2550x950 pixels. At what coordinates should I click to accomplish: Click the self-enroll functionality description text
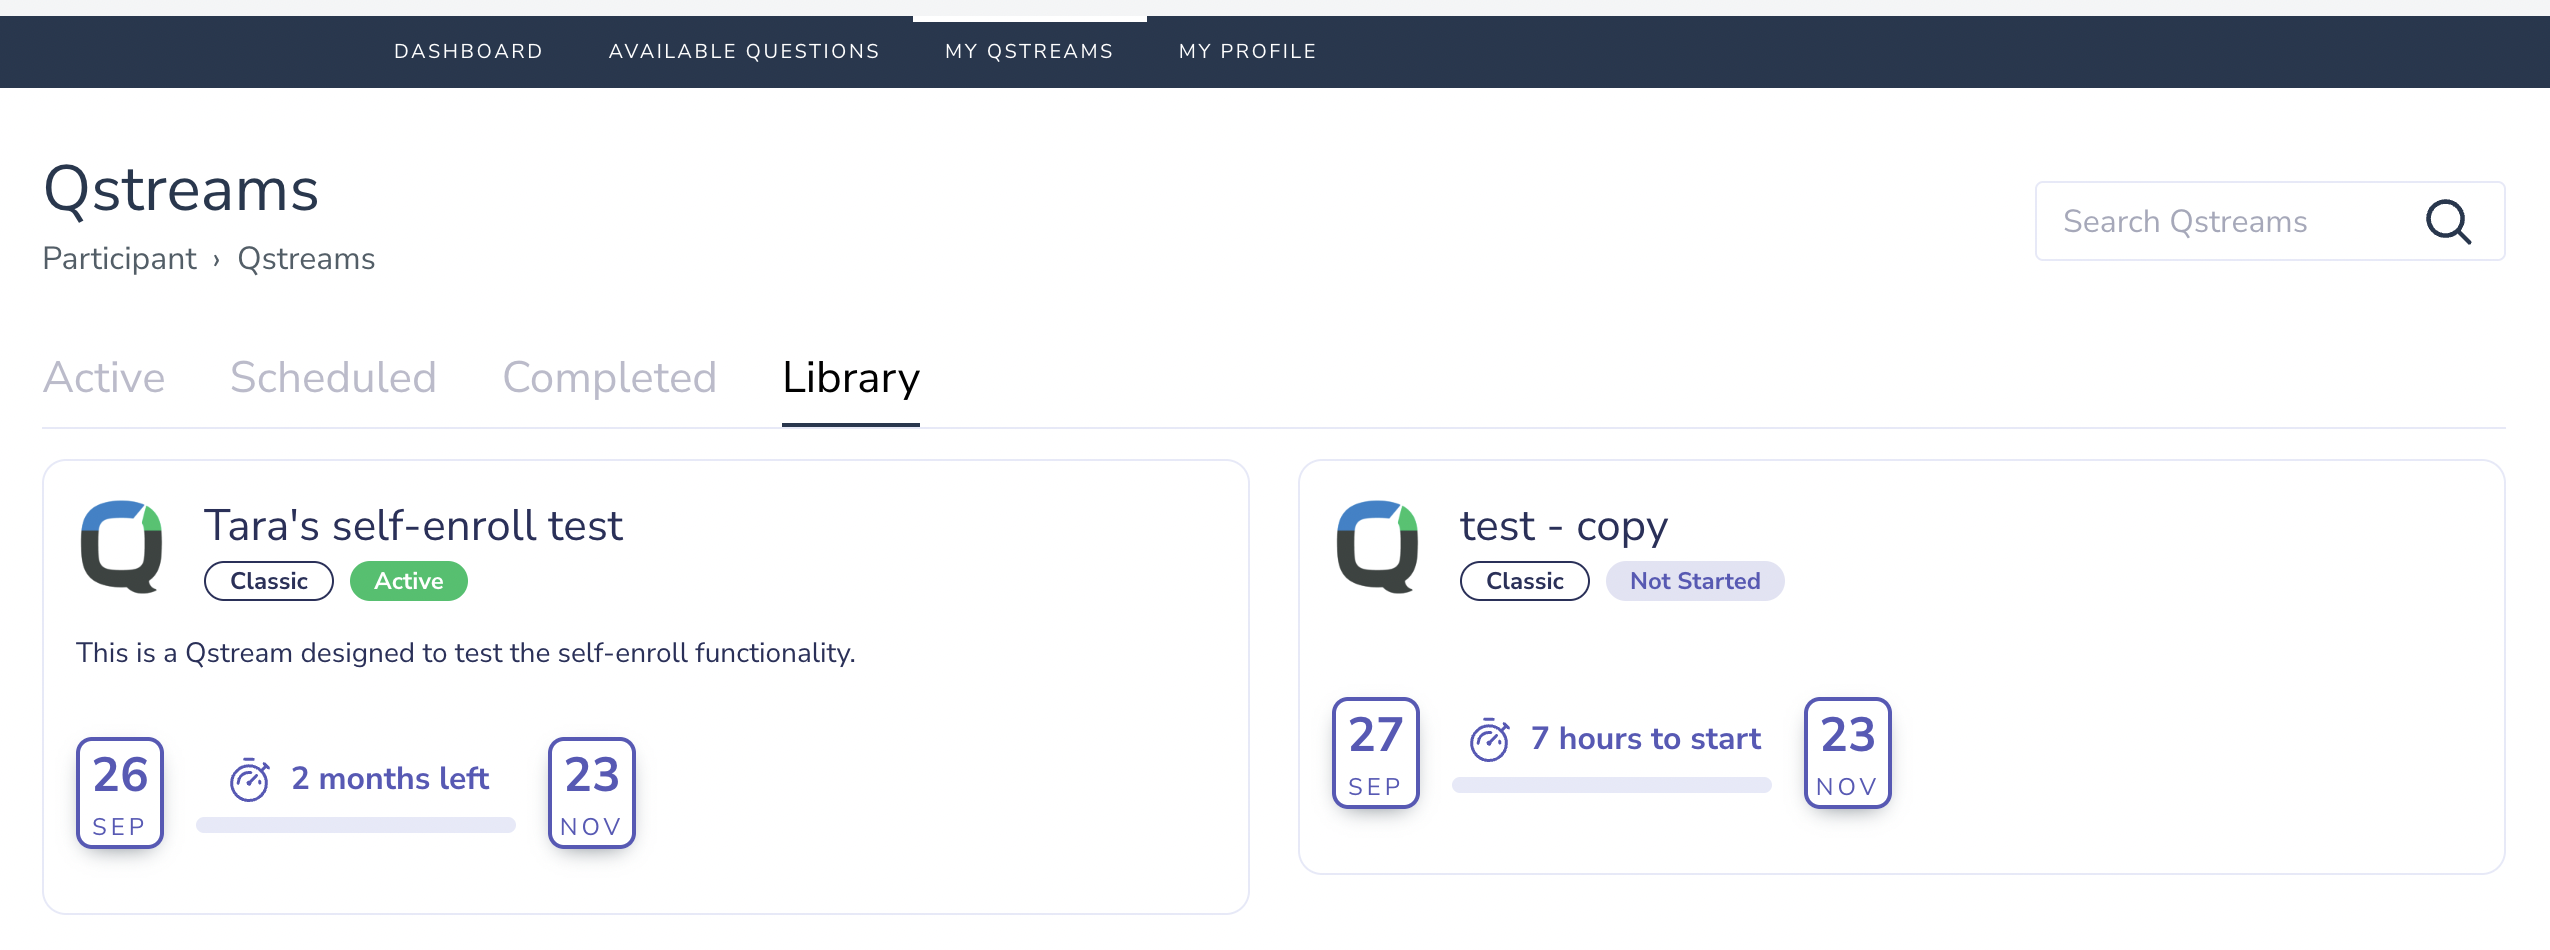pos(466,653)
